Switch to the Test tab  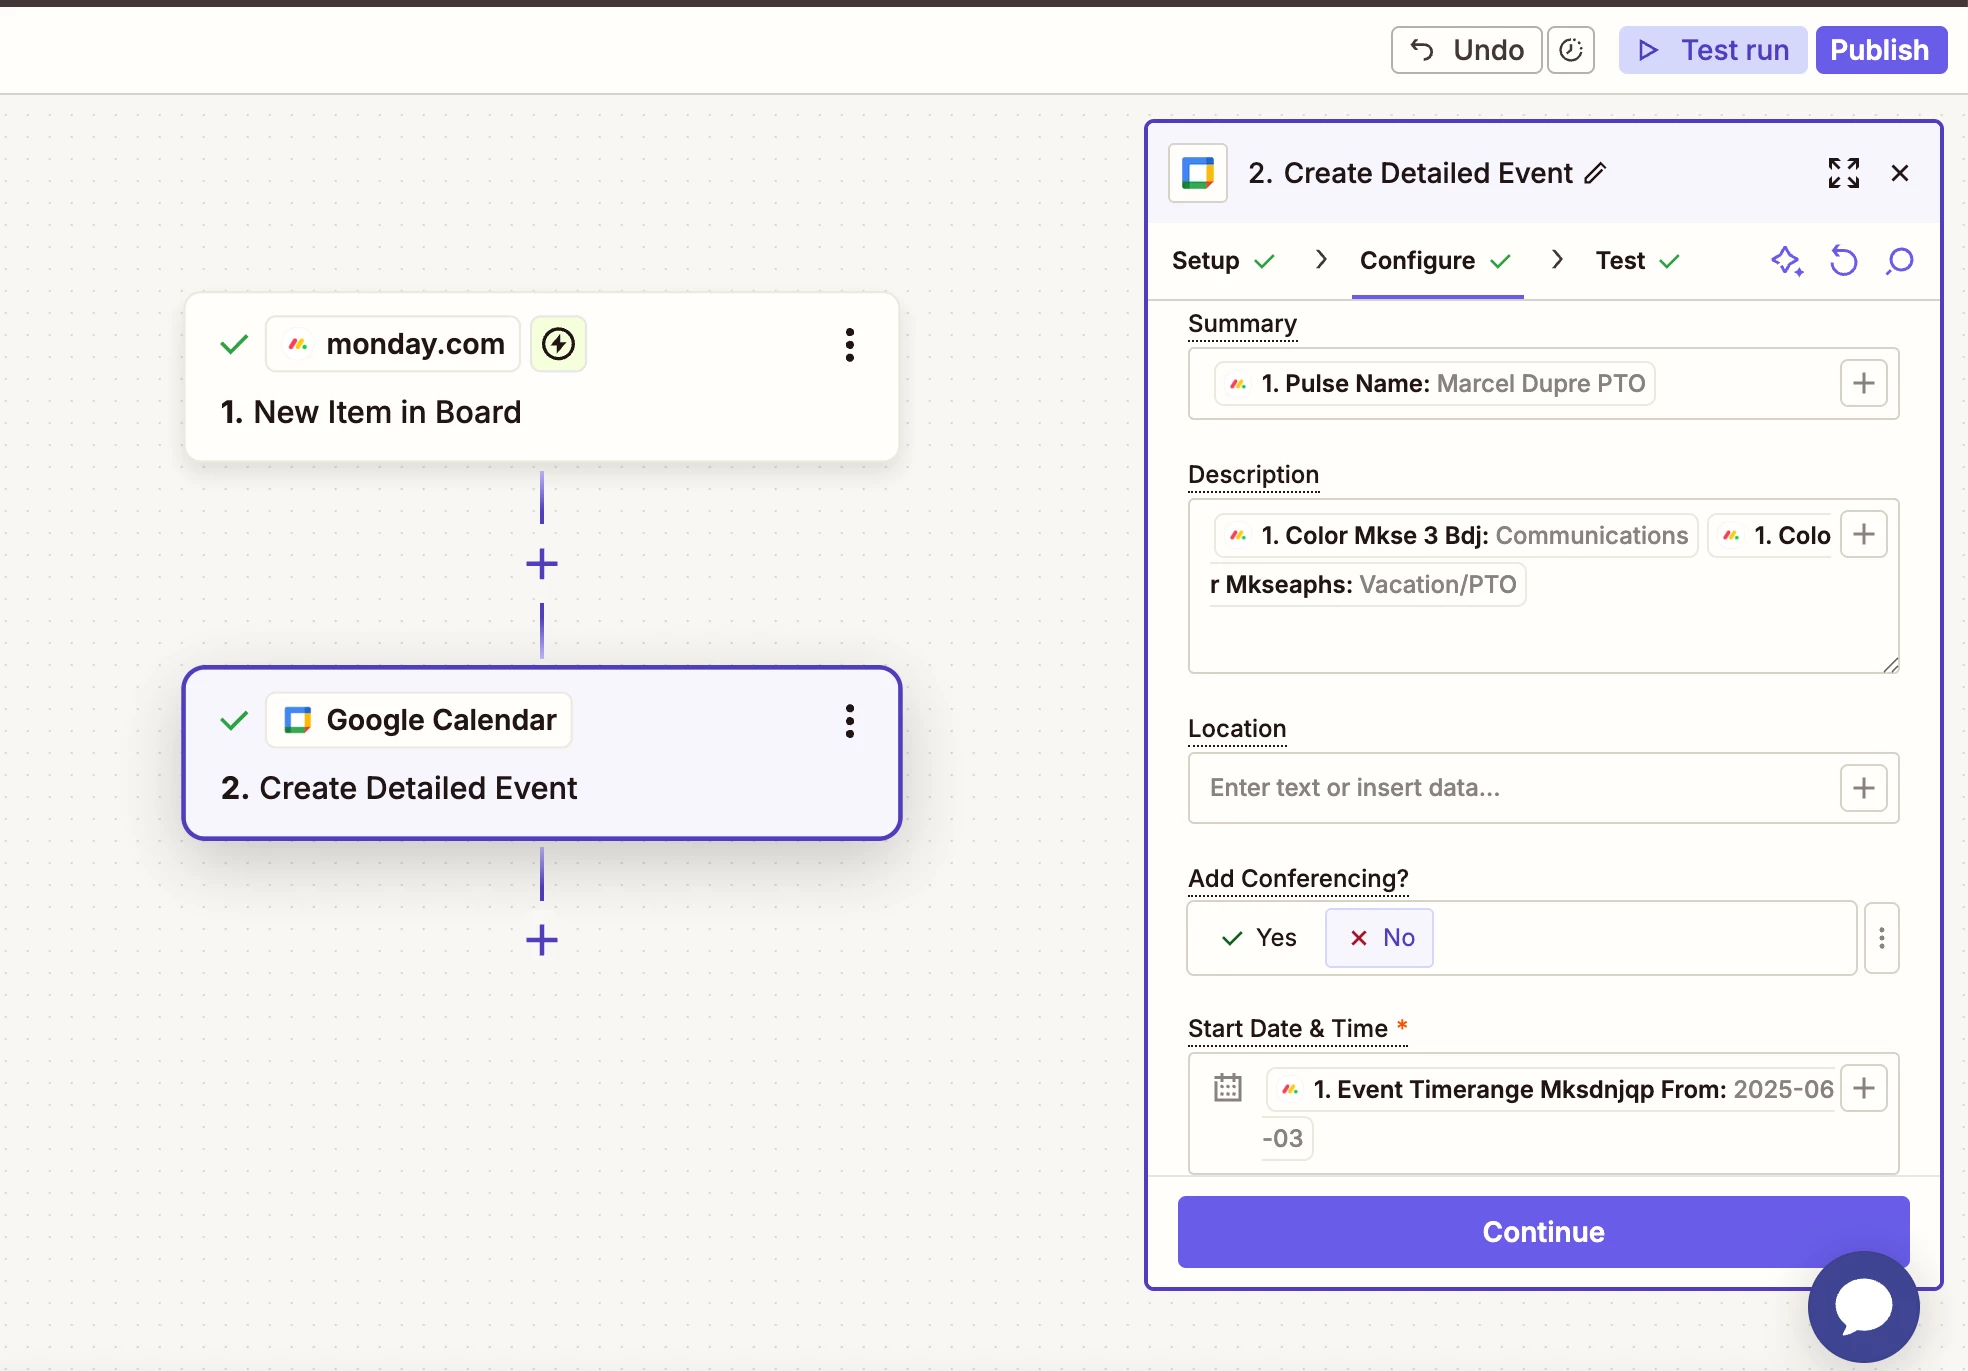coord(1637,261)
